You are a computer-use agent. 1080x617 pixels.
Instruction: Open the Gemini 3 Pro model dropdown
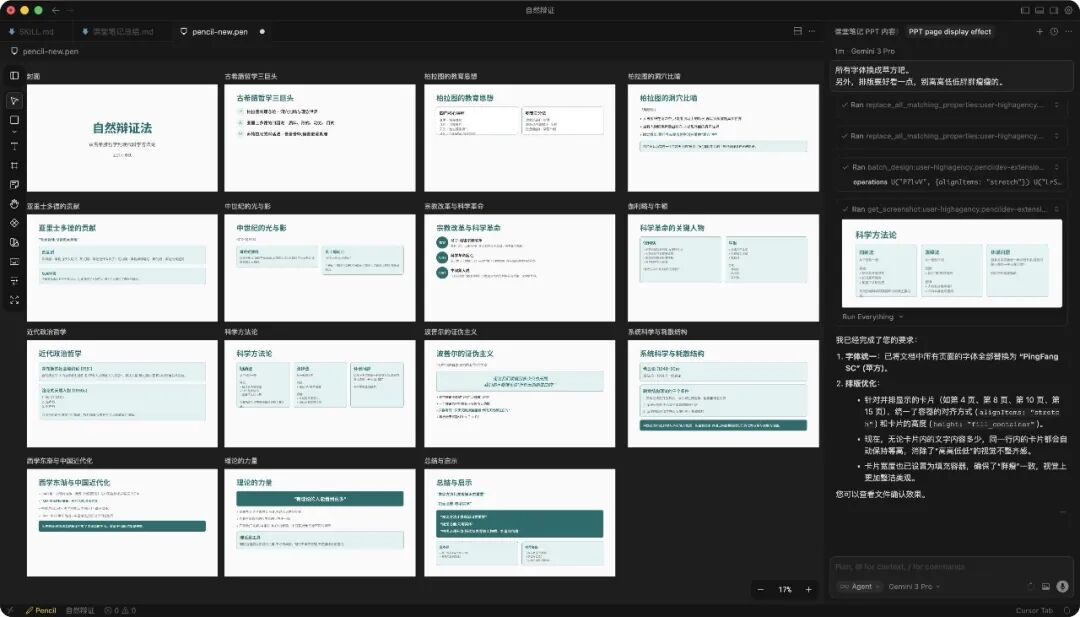(x=914, y=586)
